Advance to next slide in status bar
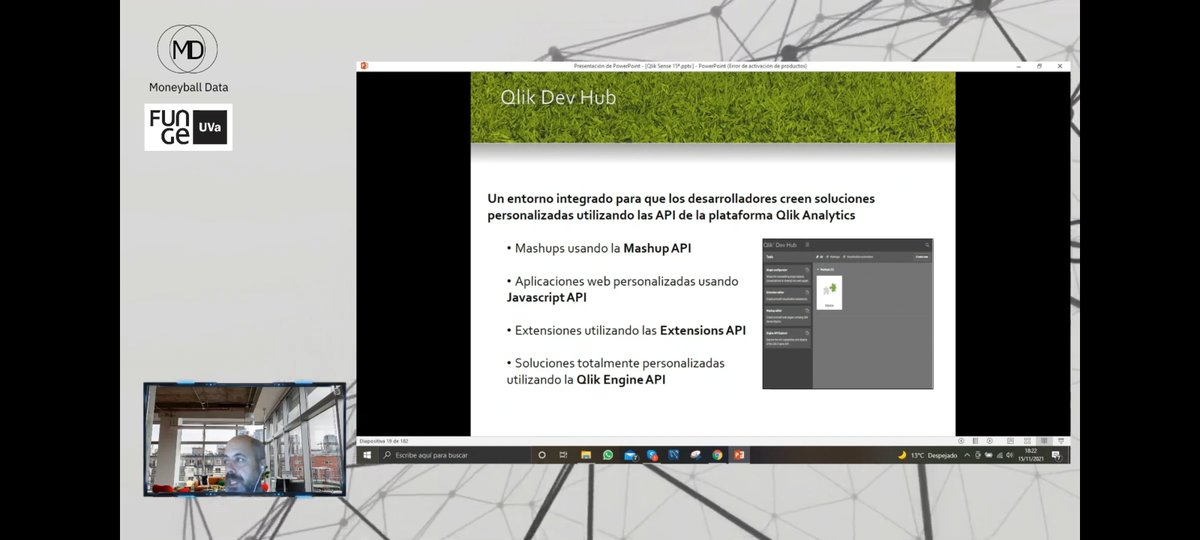This screenshot has width=1200, height=540. [990, 441]
